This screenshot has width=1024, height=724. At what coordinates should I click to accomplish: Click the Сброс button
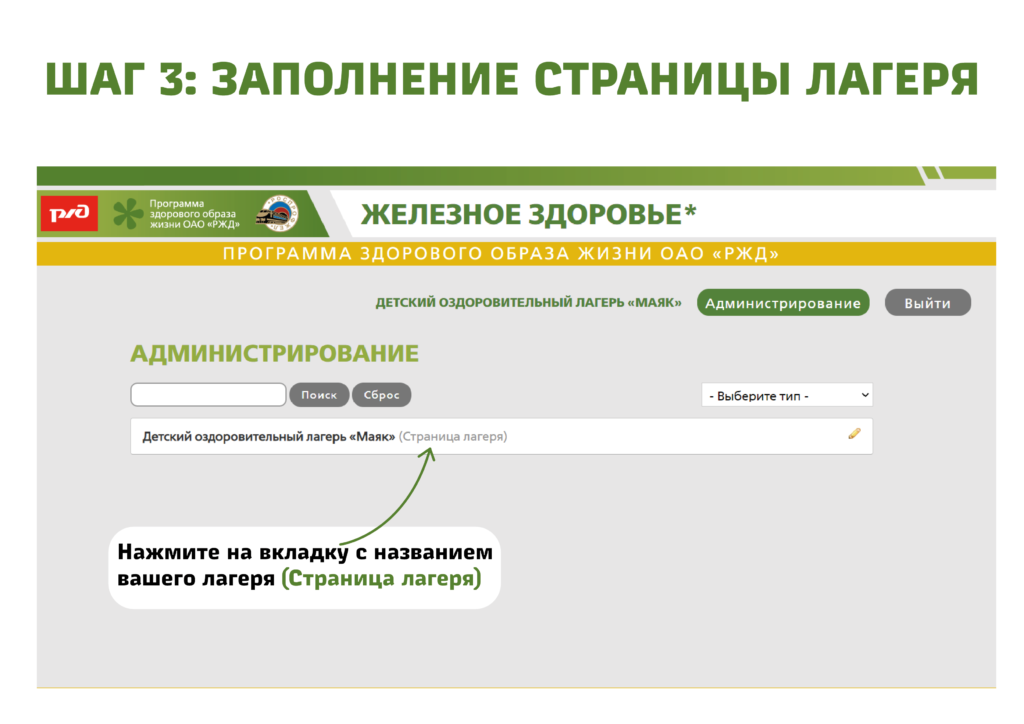381,395
